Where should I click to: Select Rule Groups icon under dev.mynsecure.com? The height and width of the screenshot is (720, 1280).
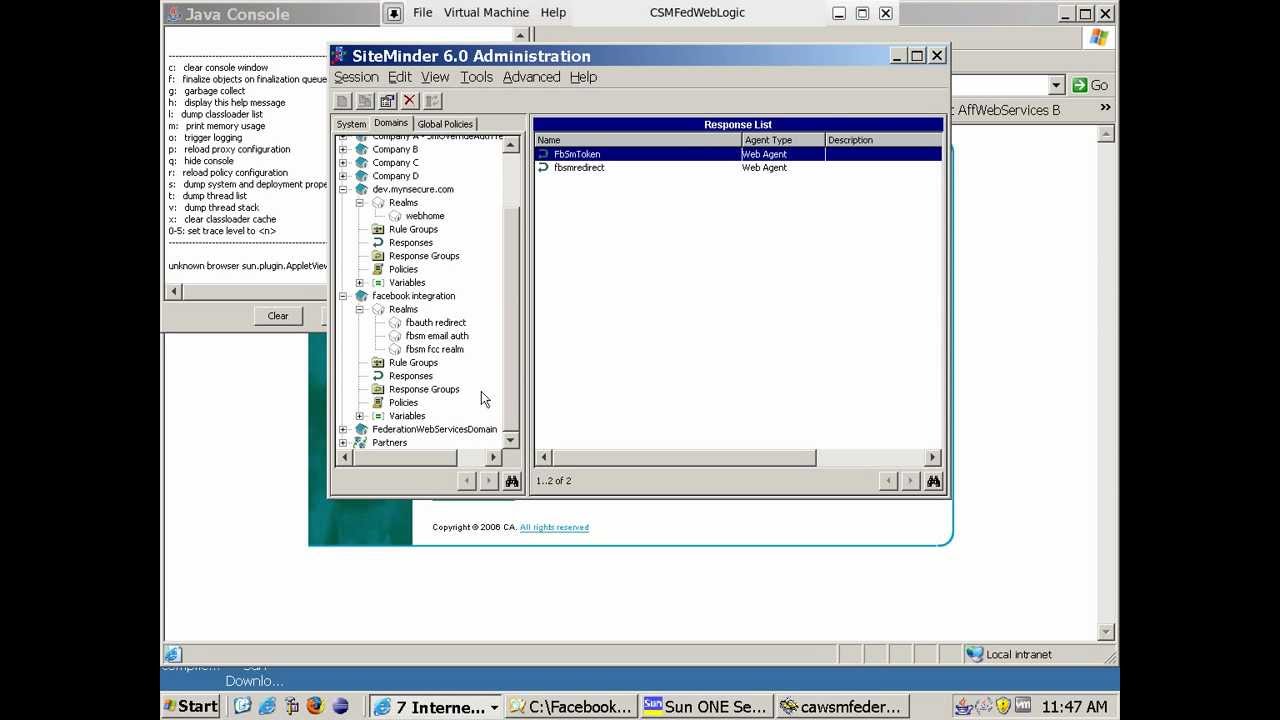coord(378,229)
